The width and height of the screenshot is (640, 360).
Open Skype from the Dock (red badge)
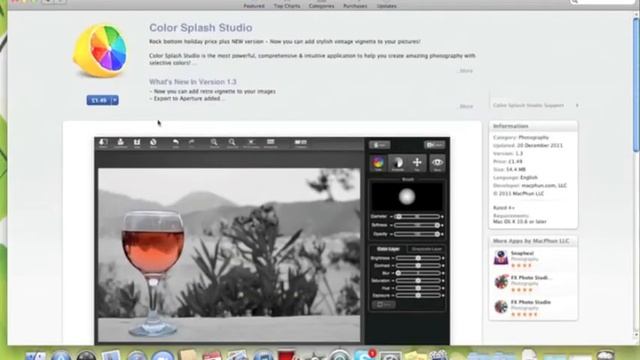[x=363, y=355]
